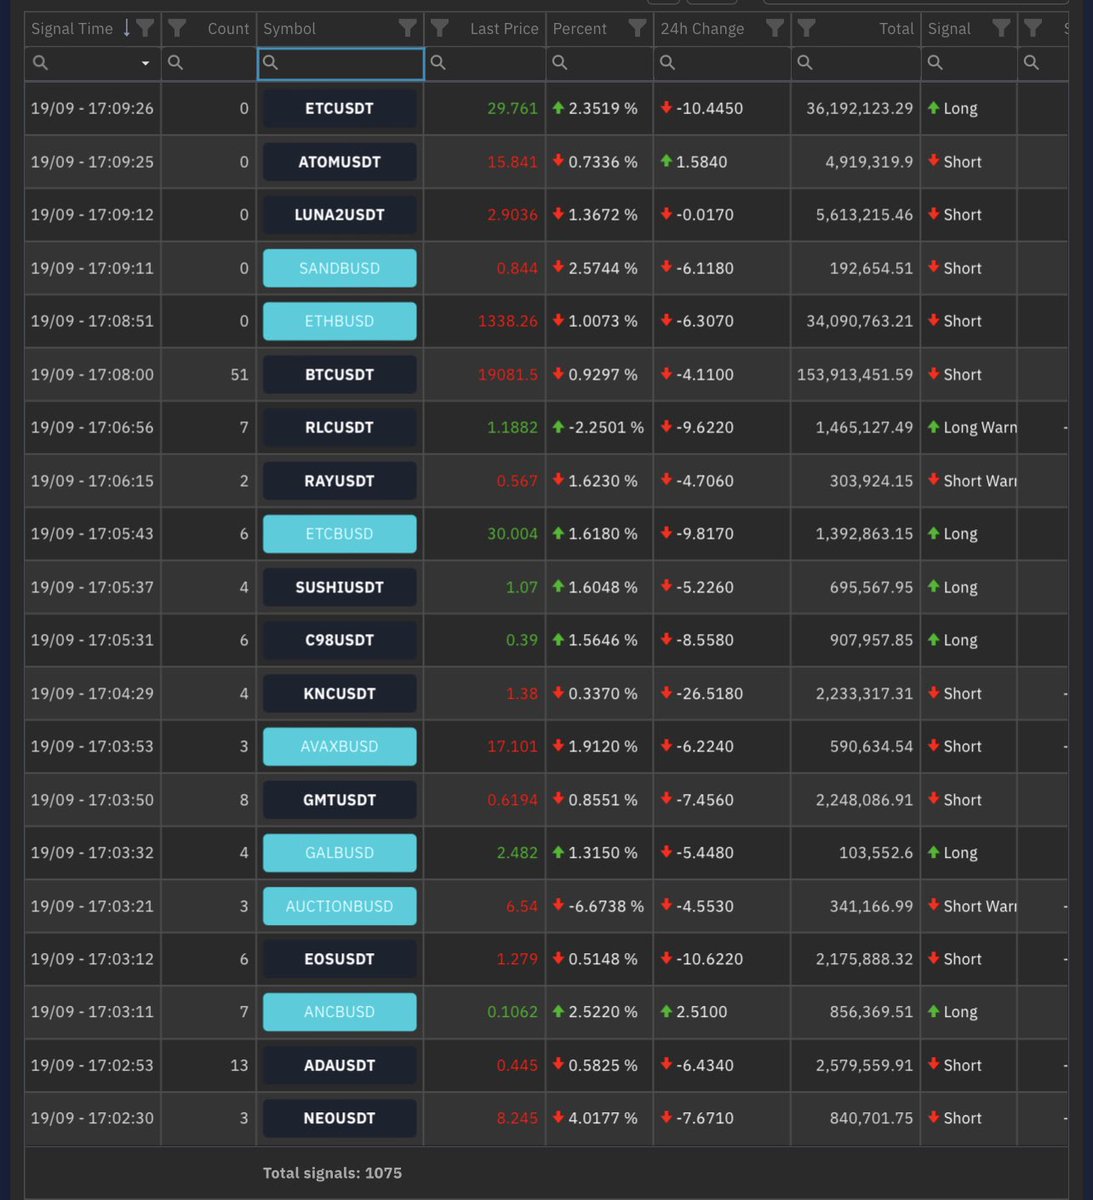Open the AVAXBUSD symbol button
Viewport: 1093px width, 1200px height.
click(x=339, y=746)
